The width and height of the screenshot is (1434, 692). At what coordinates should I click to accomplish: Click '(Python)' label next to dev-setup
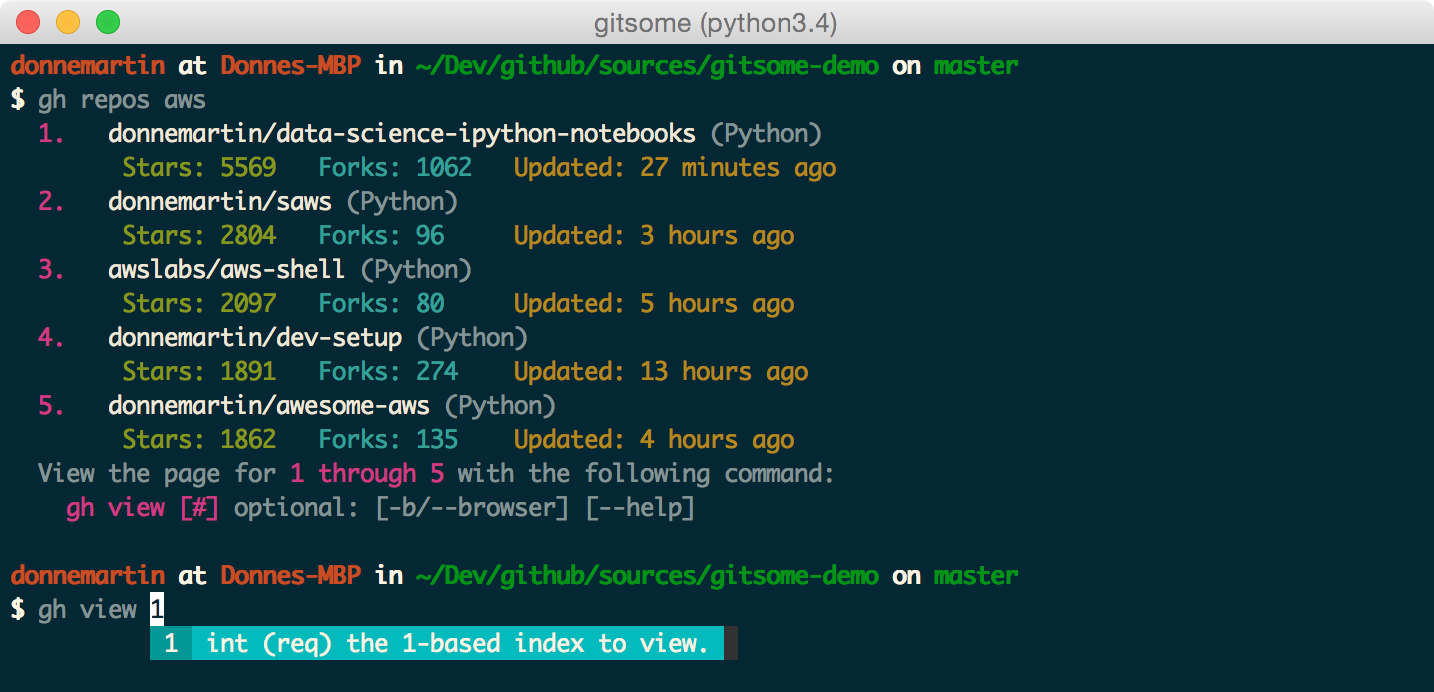click(472, 337)
